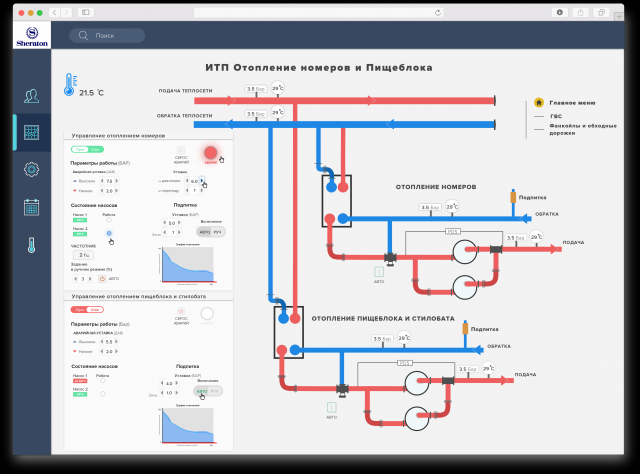Click the white alarm indicator in пищеблока panel
The height and width of the screenshot is (474, 640).
[x=207, y=314]
